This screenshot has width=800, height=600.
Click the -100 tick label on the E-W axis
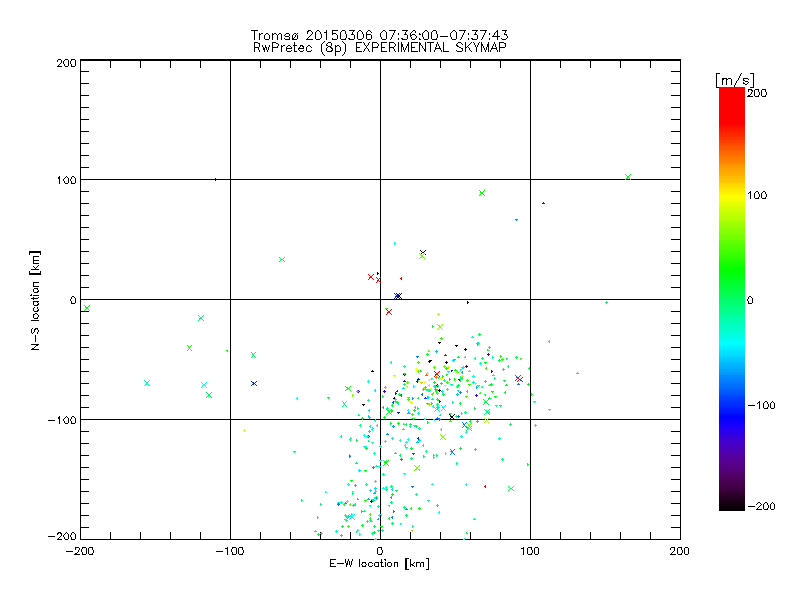tap(230, 551)
